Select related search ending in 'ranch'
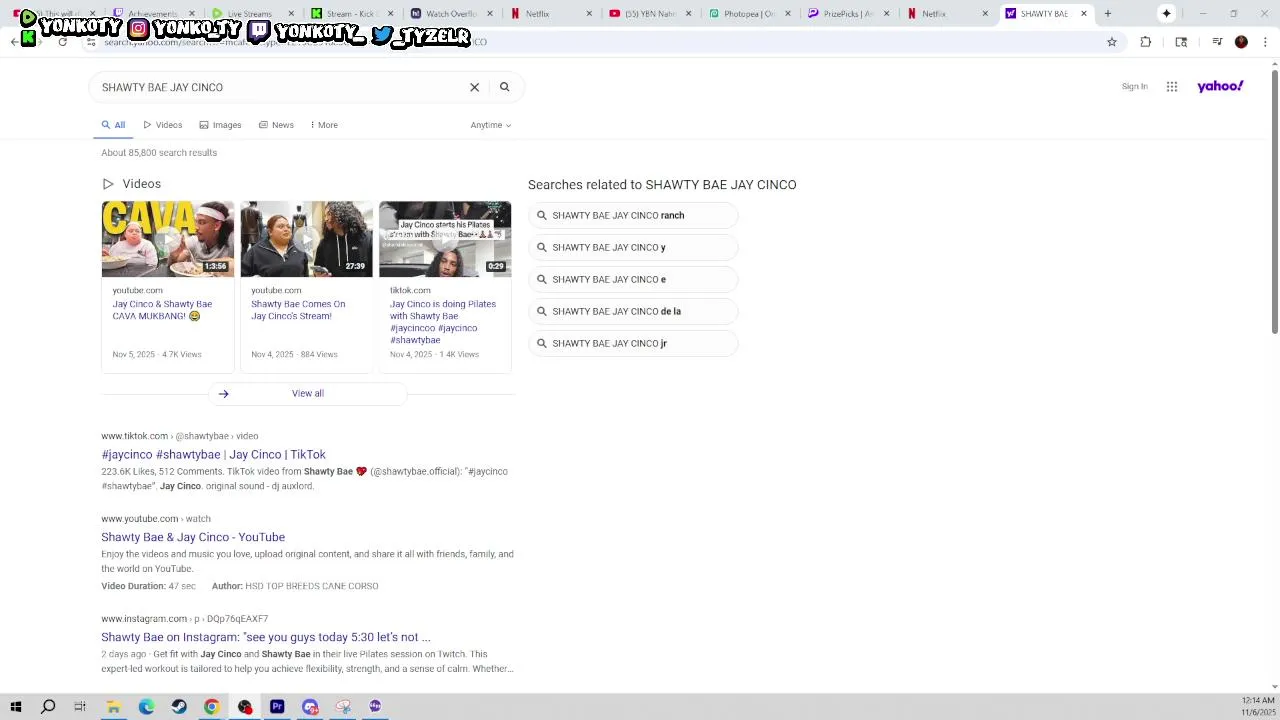The height and width of the screenshot is (720, 1280). [x=633, y=216]
